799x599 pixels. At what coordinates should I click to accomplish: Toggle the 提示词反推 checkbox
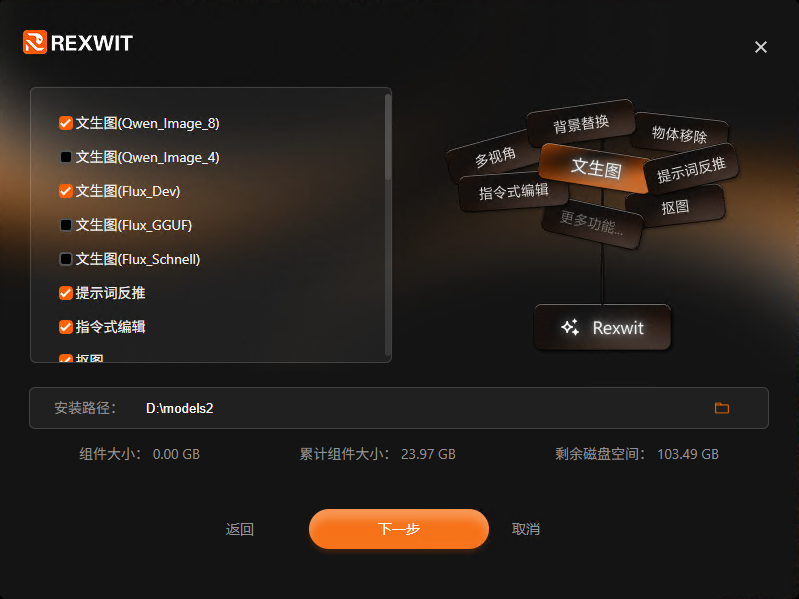[x=66, y=293]
